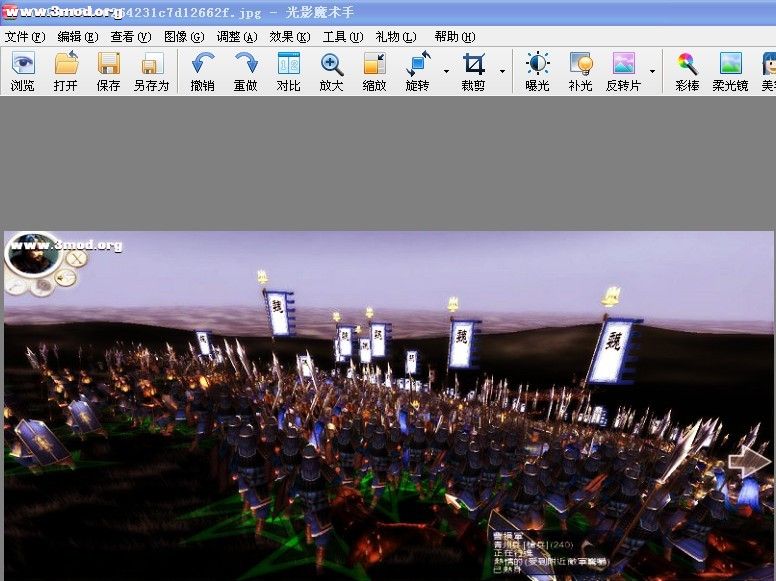Click the 对比 (Compare) icon
Viewport: 776px width, 581px height.
point(288,71)
